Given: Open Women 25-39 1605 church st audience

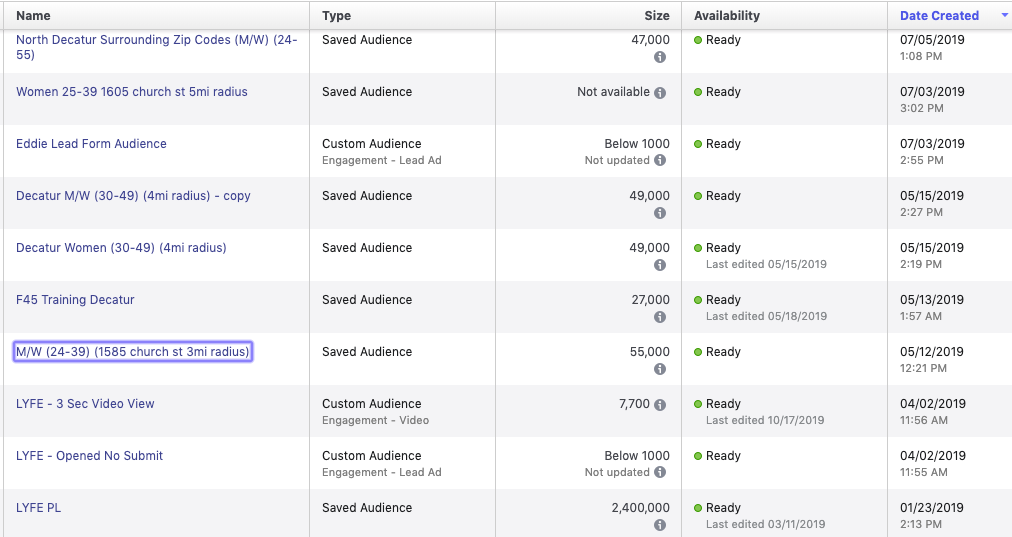Looking at the screenshot, I should (x=131, y=92).
